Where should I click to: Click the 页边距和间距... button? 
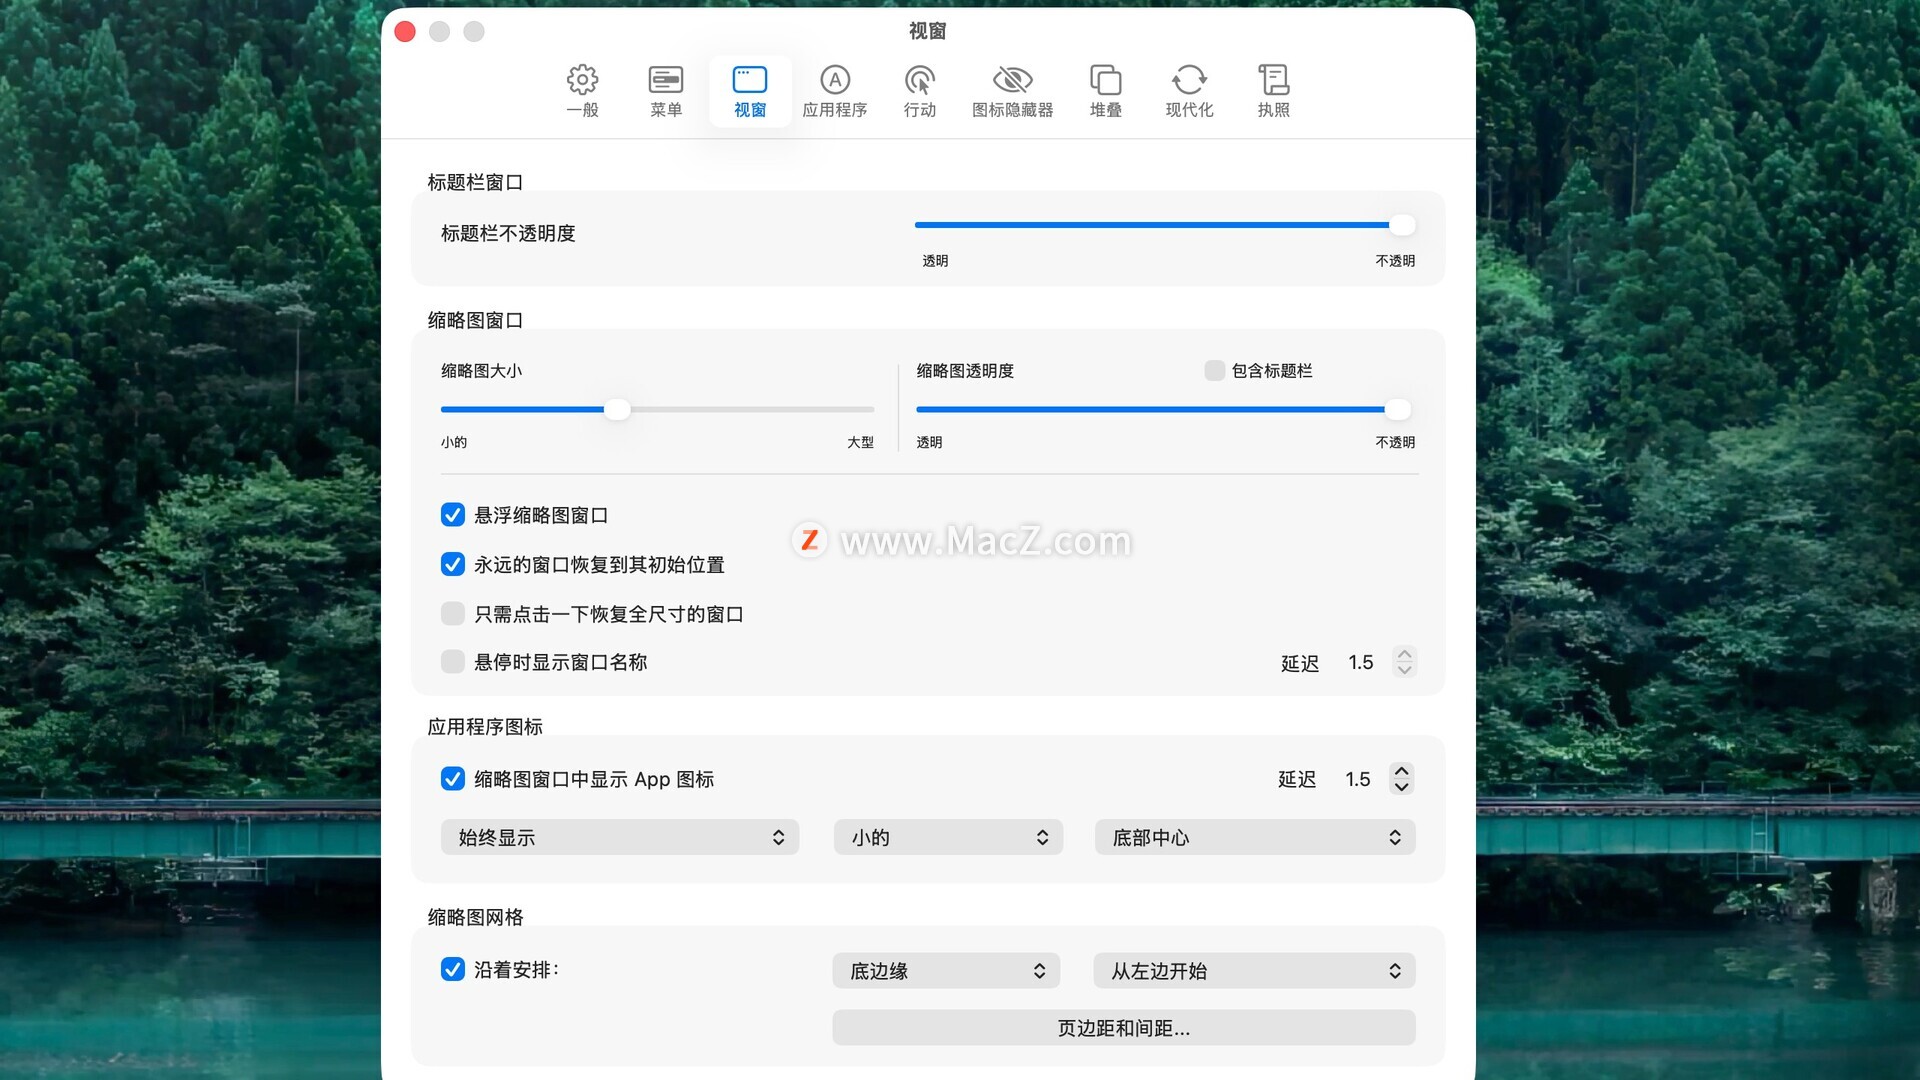[1124, 1028]
